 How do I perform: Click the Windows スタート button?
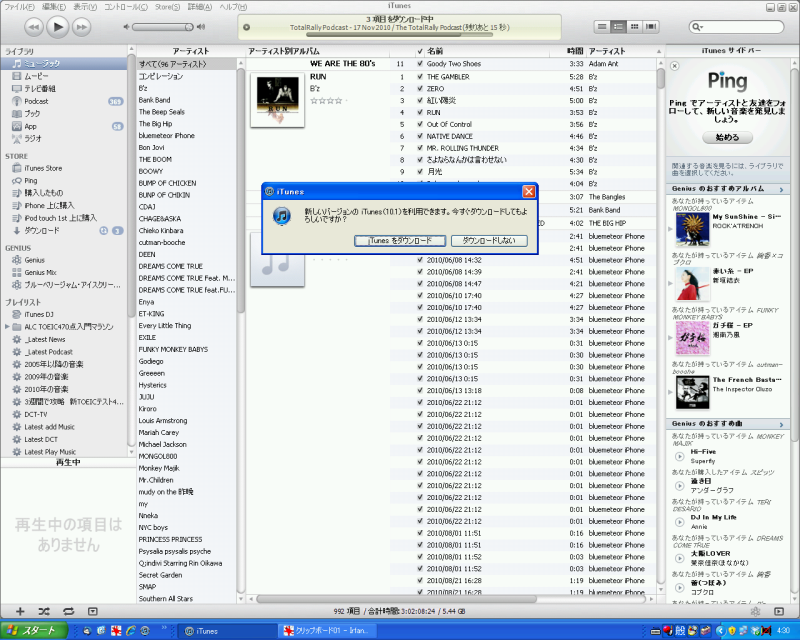pyautogui.click(x=34, y=631)
